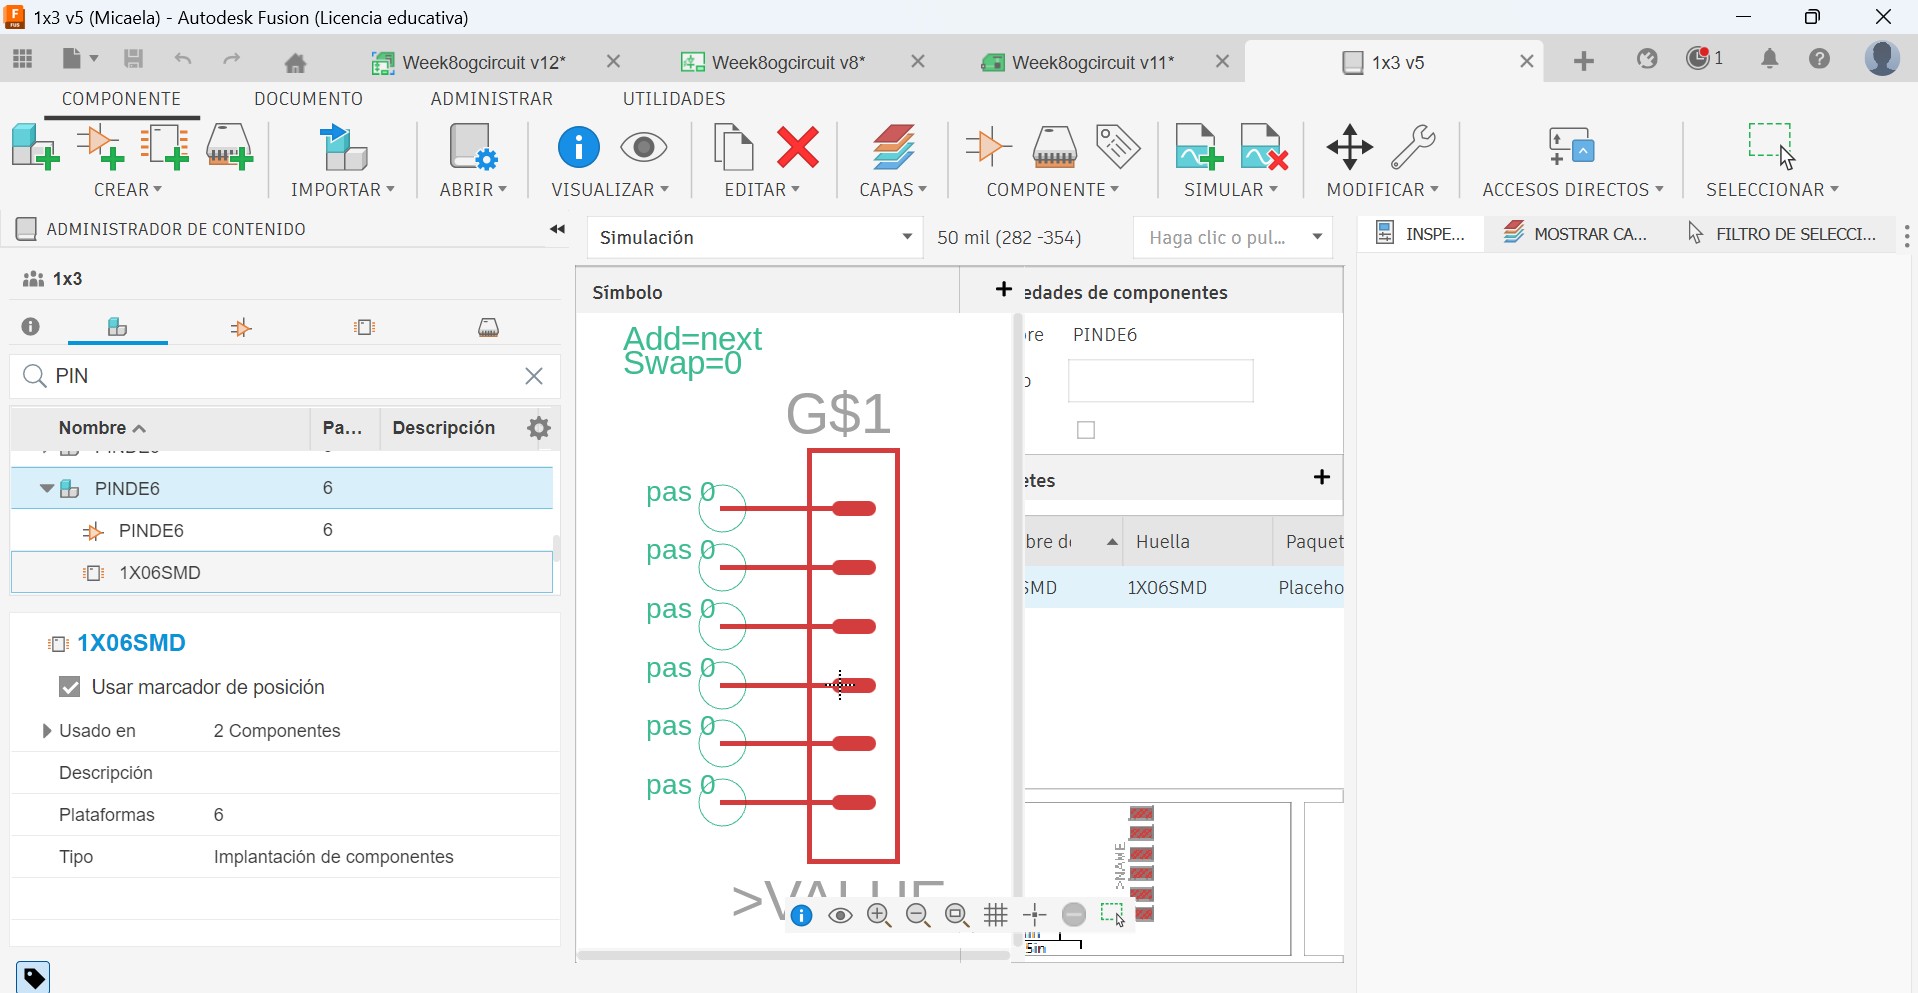Redo the last action

click(x=232, y=60)
